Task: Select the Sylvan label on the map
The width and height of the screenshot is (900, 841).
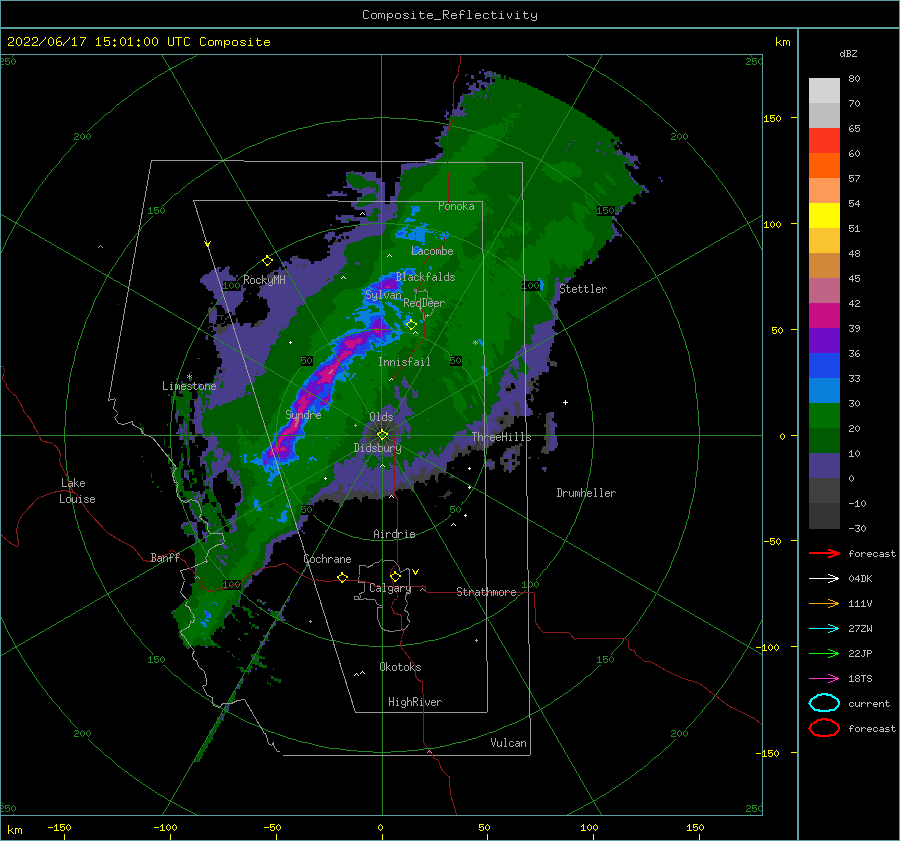Action: coord(383,294)
